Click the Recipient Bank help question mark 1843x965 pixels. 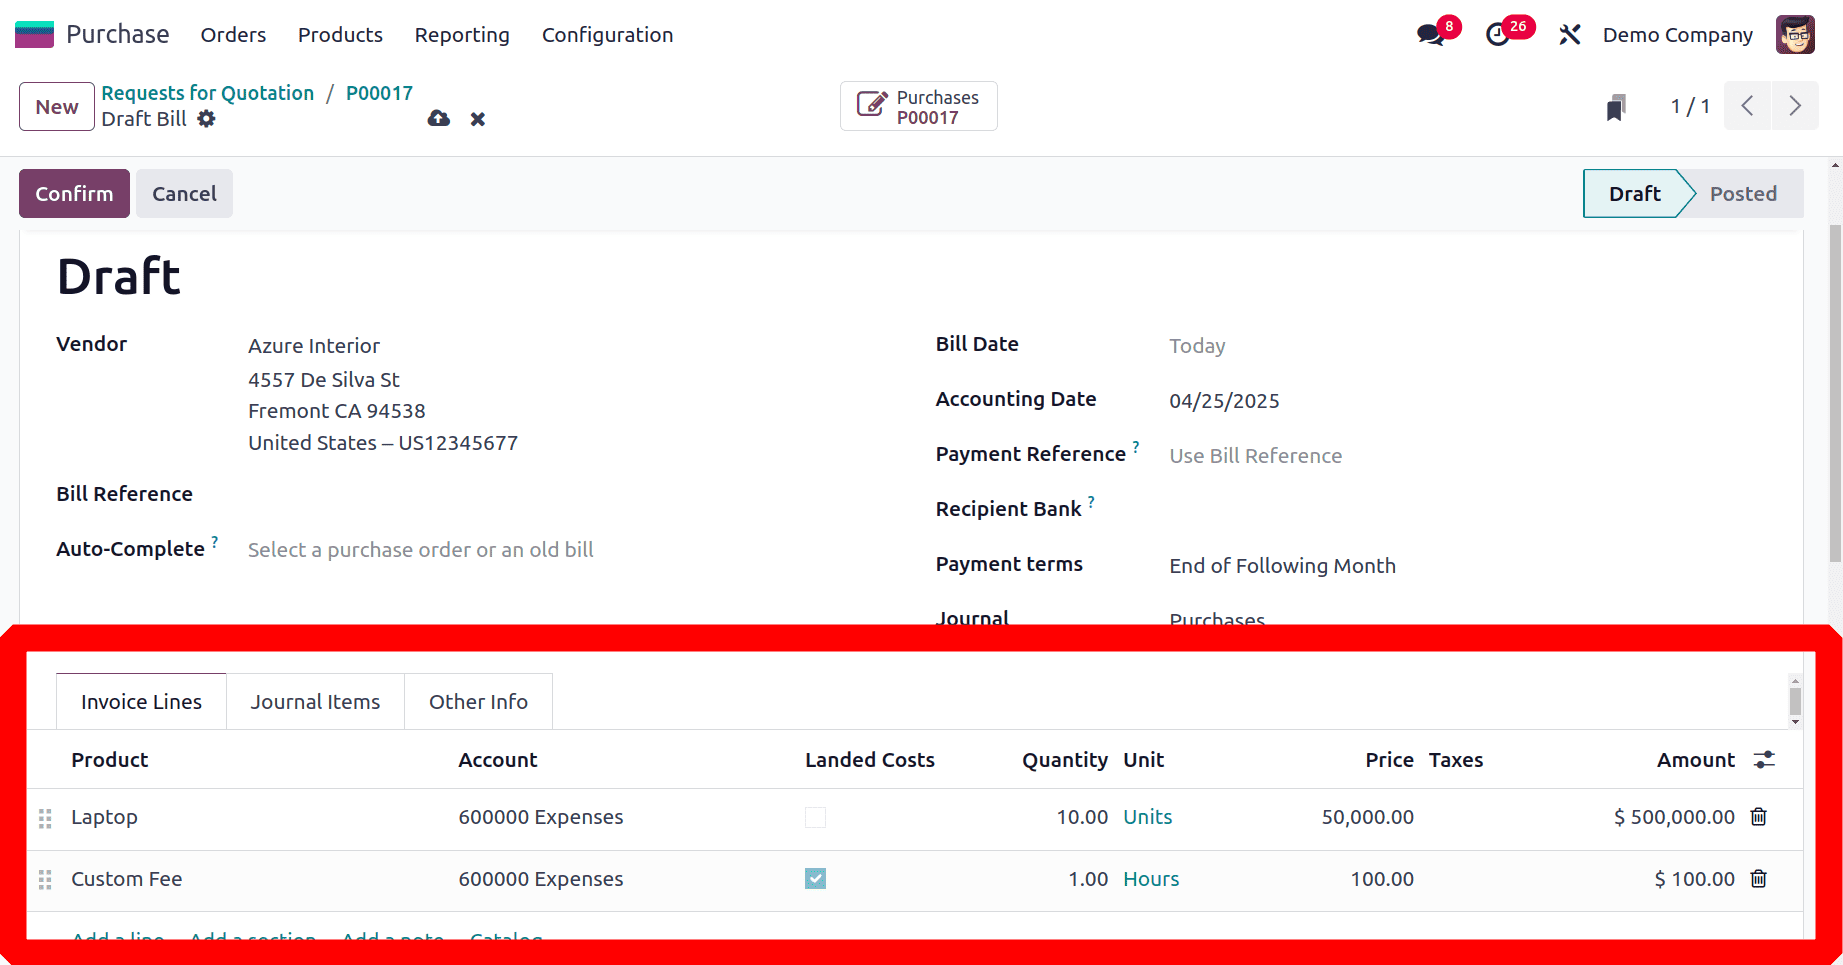(1091, 501)
